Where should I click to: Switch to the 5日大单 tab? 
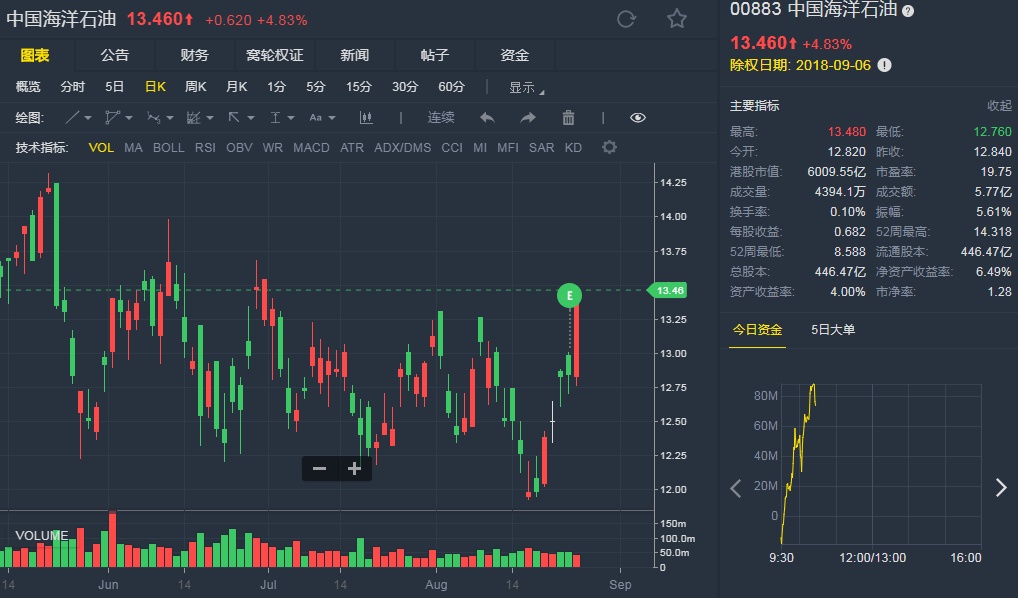click(833, 330)
